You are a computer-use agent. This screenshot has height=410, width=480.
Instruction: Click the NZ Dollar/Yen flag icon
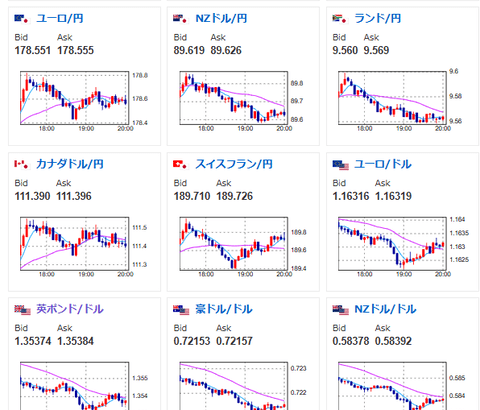(x=181, y=19)
